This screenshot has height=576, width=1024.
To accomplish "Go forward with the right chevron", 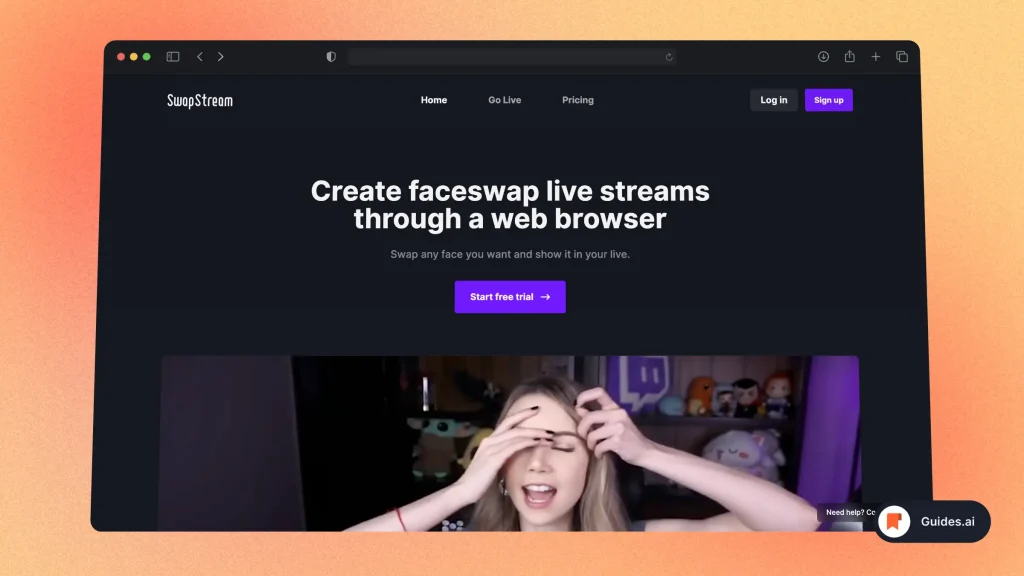I will pos(221,57).
